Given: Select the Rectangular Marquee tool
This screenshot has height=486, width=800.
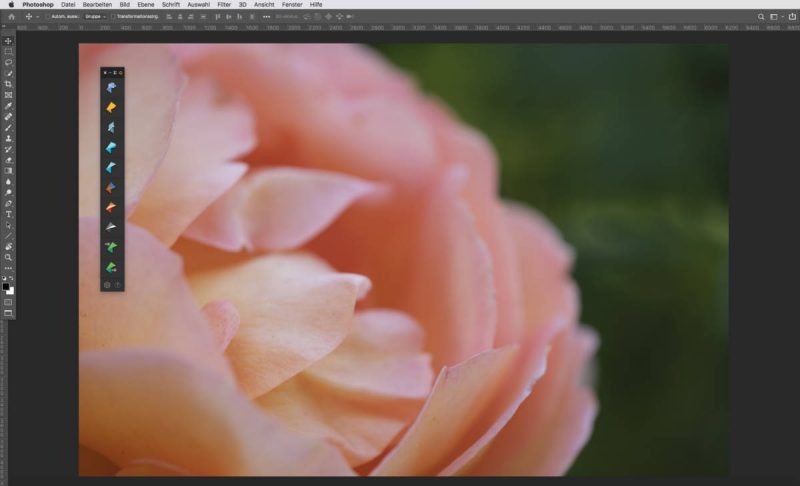Looking at the screenshot, I should (8, 52).
